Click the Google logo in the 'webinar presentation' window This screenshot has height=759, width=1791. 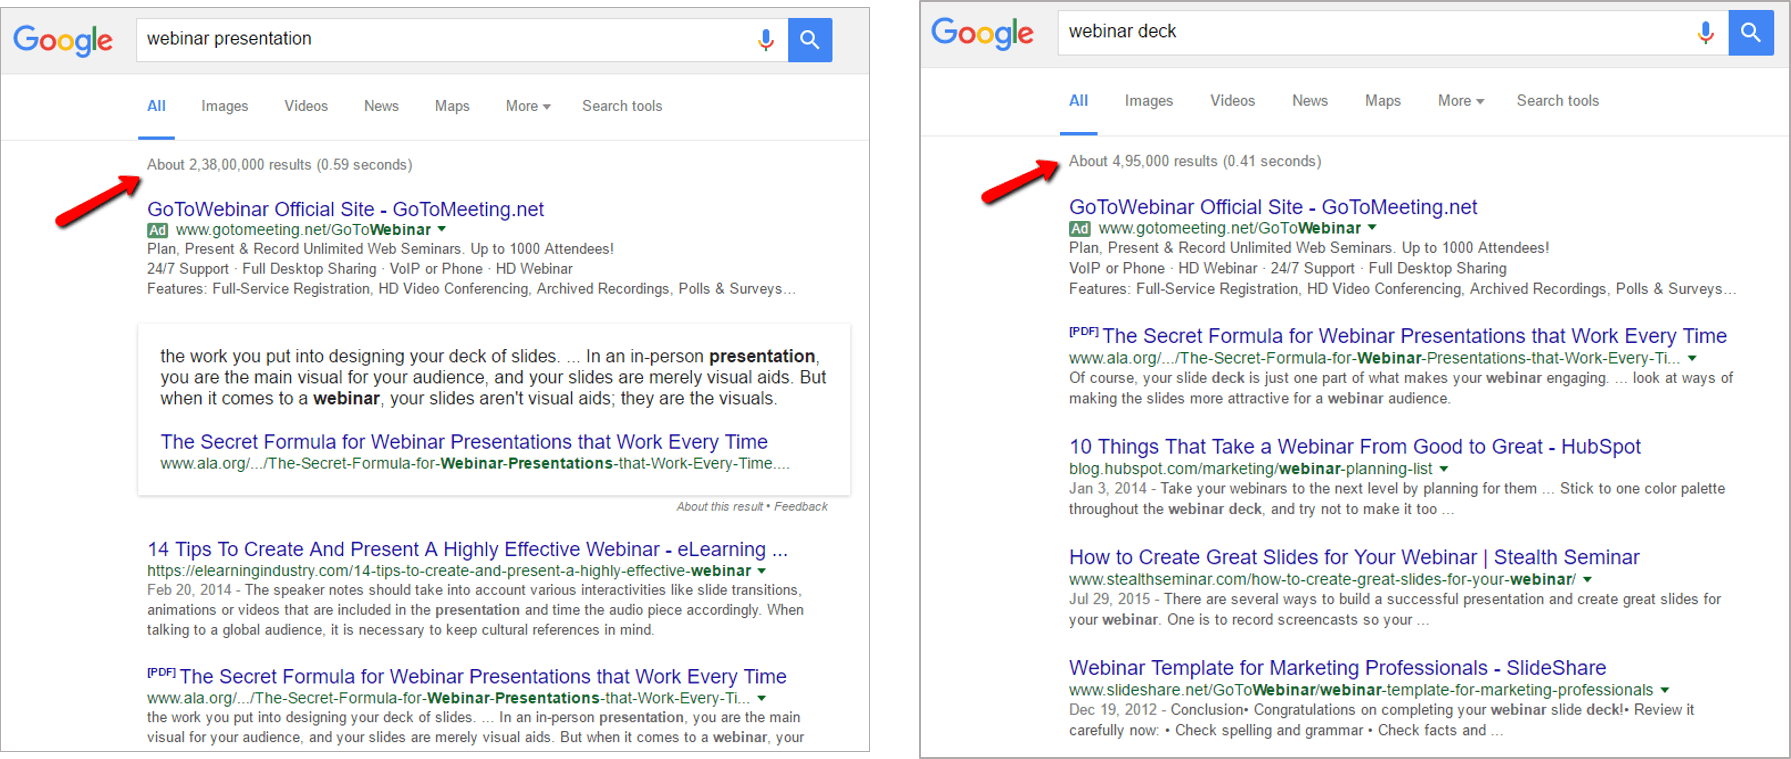pos(63,40)
